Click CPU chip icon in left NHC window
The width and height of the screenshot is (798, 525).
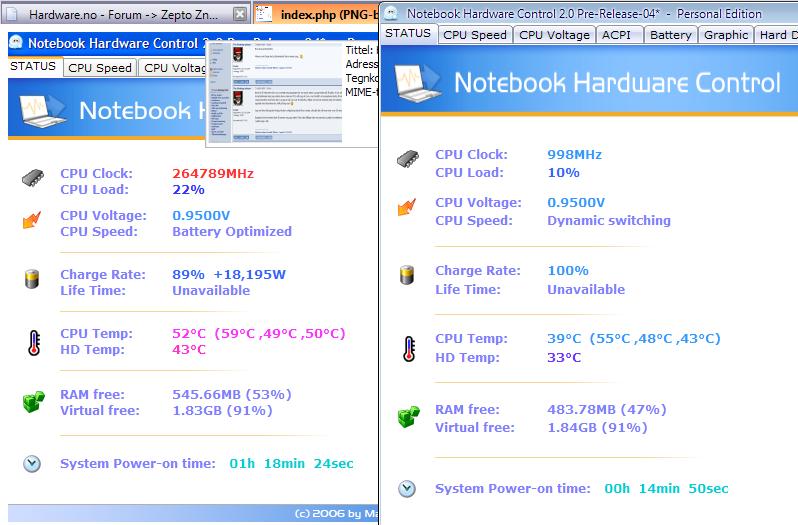(33, 178)
